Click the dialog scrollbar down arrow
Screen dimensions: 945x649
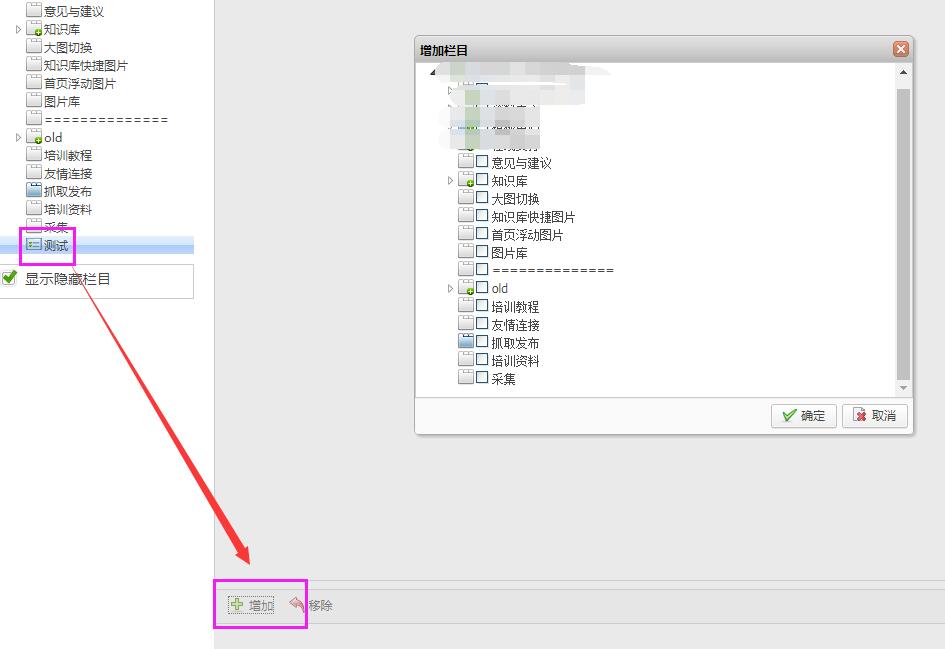(x=903, y=388)
